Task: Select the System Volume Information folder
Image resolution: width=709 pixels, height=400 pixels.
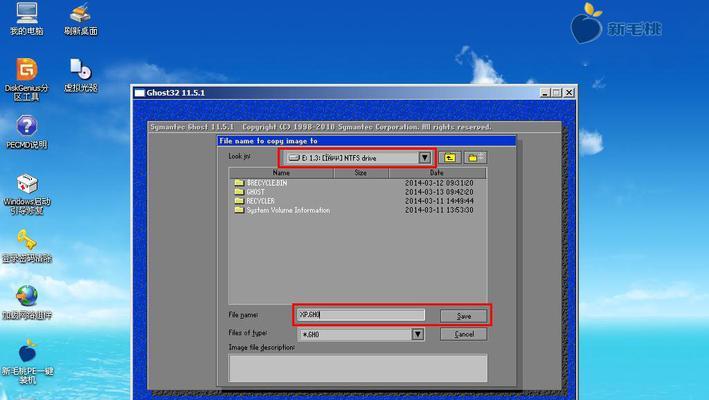Action: click(282, 210)
